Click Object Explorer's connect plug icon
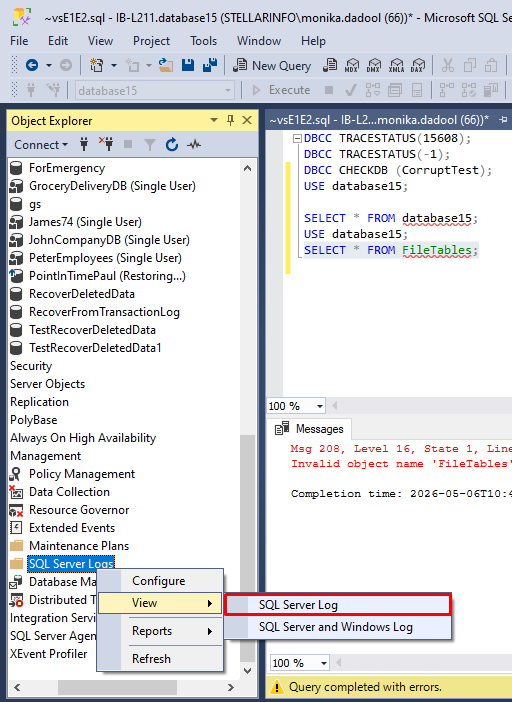 click(84, 144)
